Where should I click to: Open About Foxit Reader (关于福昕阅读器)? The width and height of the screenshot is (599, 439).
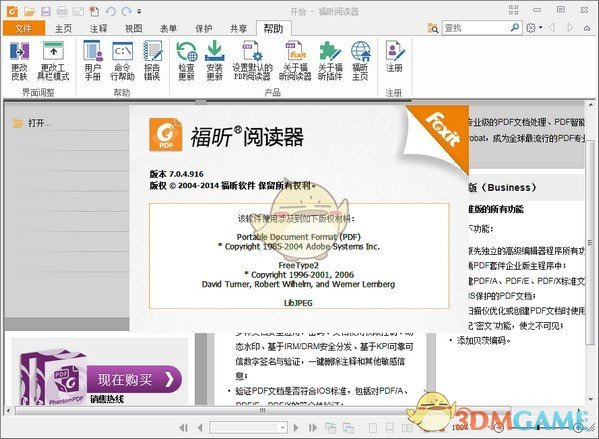(295, 61)
